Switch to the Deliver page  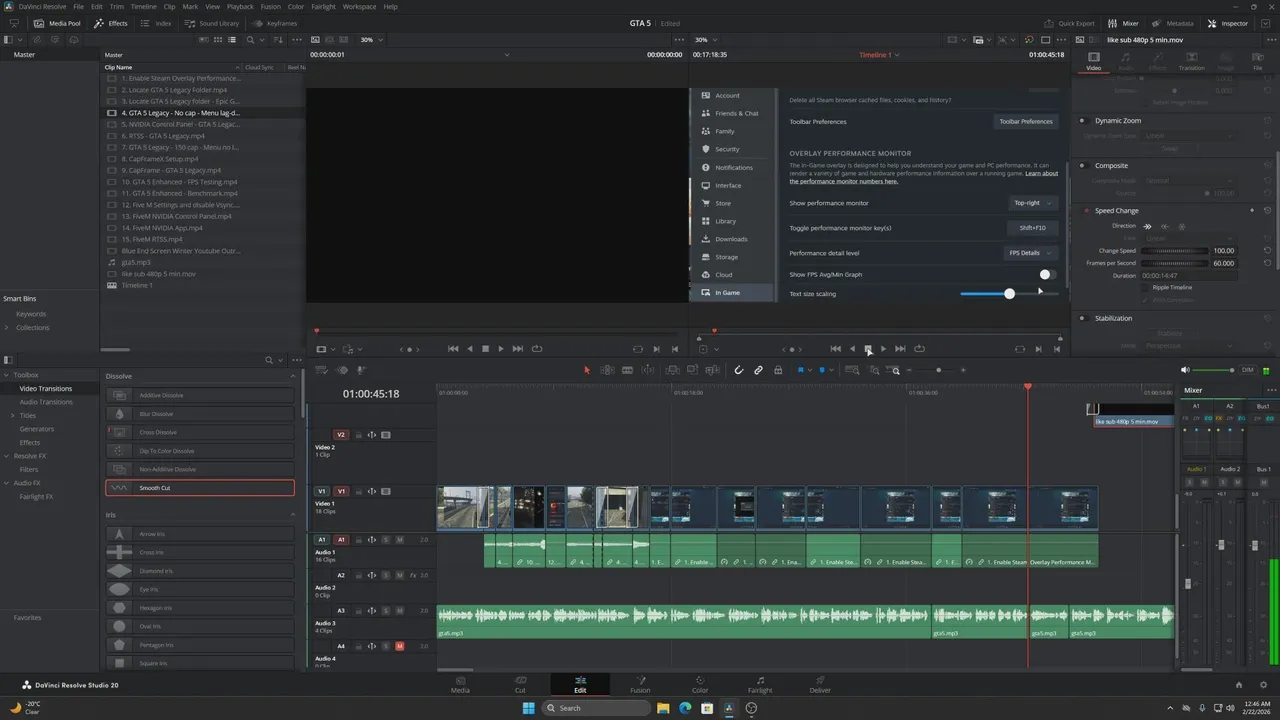coord(820,684)
